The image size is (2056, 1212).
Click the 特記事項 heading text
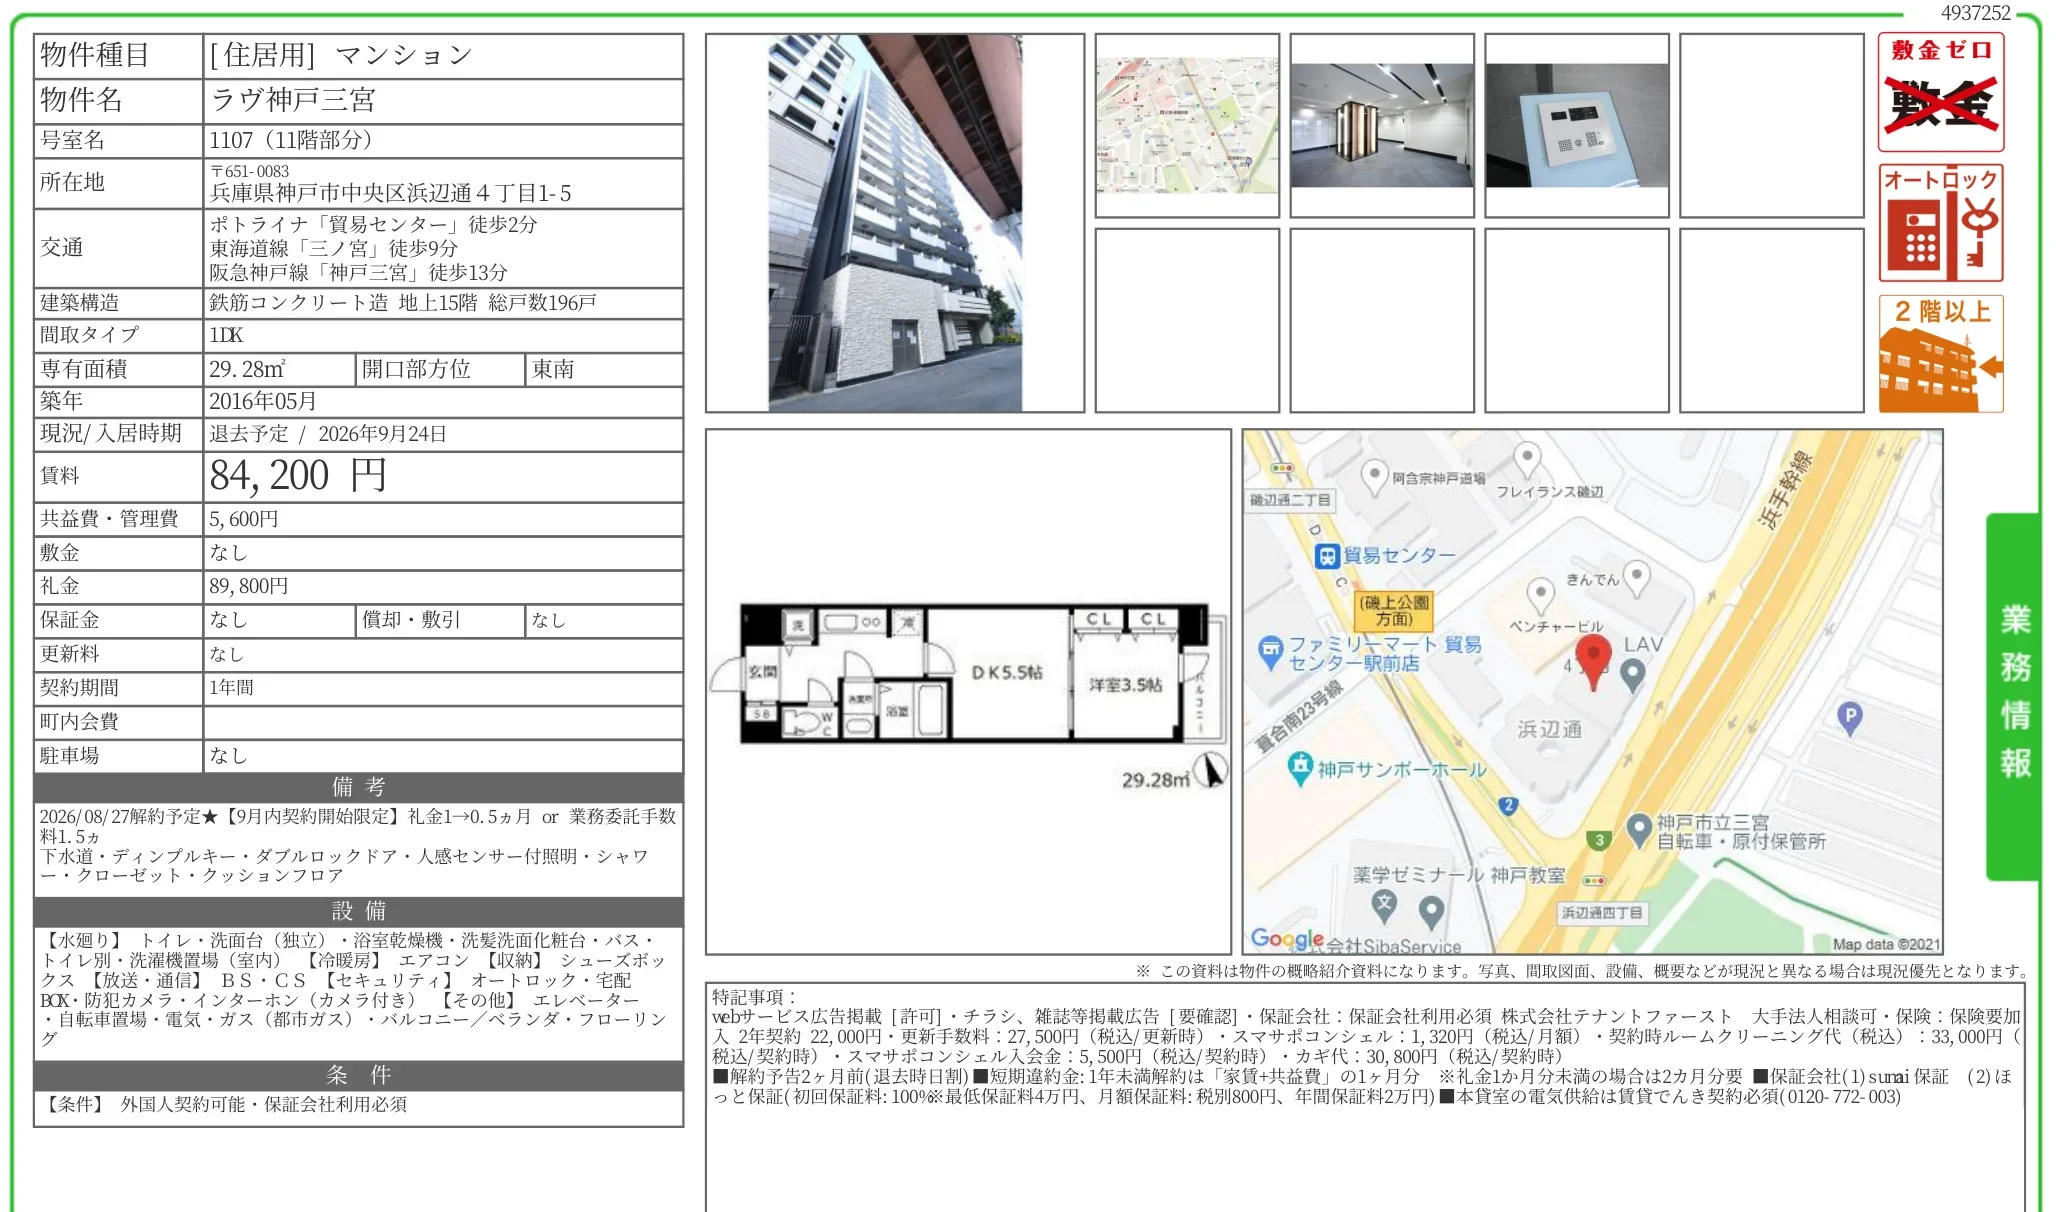[754, 997]
